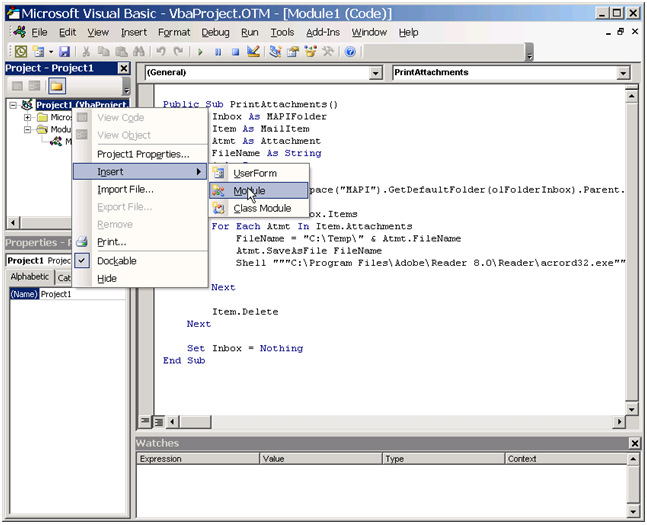This screenshot has width=647, height=525.
Task: Click the Project panel toolbar options chevron
Action: point(127,86)
